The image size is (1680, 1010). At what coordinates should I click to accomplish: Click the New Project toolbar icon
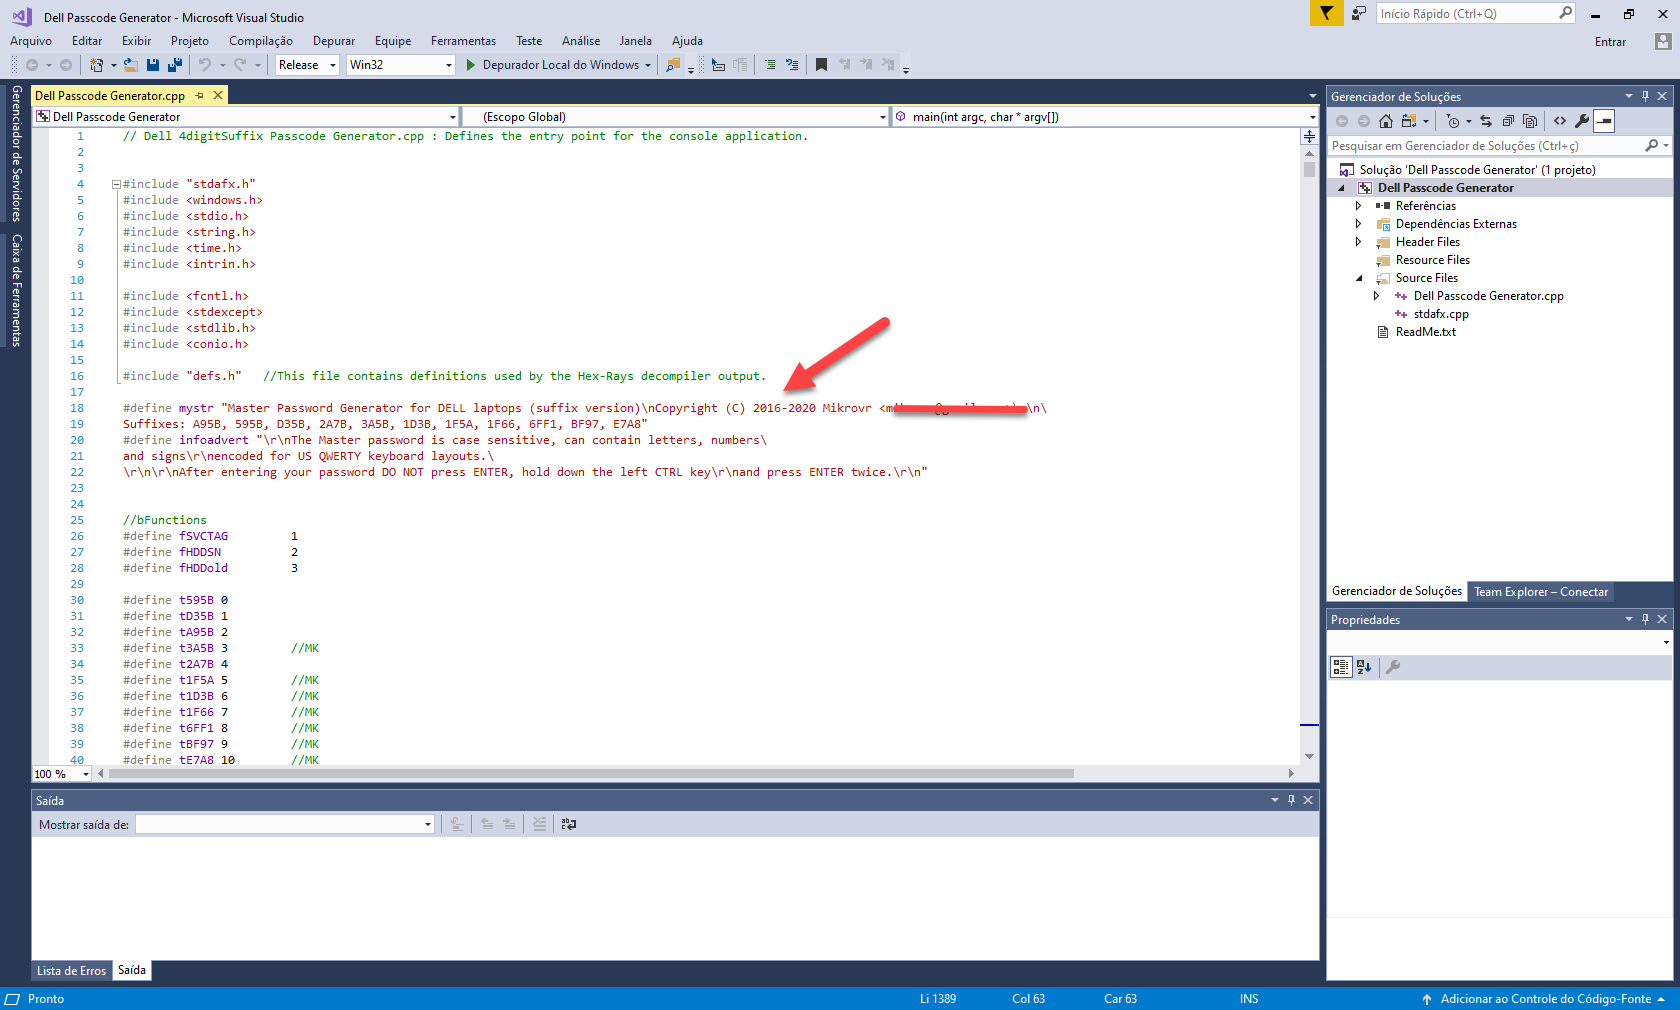point(97,65)
